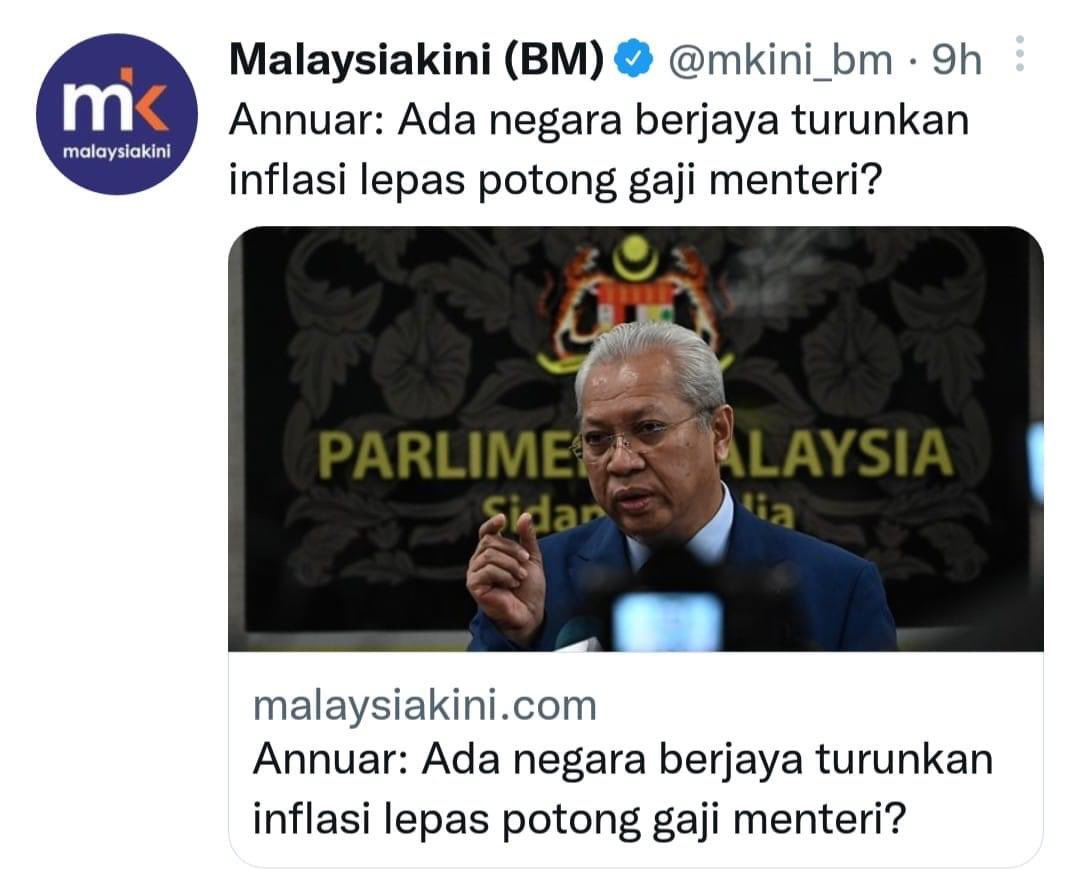Open the link card headline "Annuar: Ada negara berjaya"
Screen dimensions: 1080x870
(623, 760)
